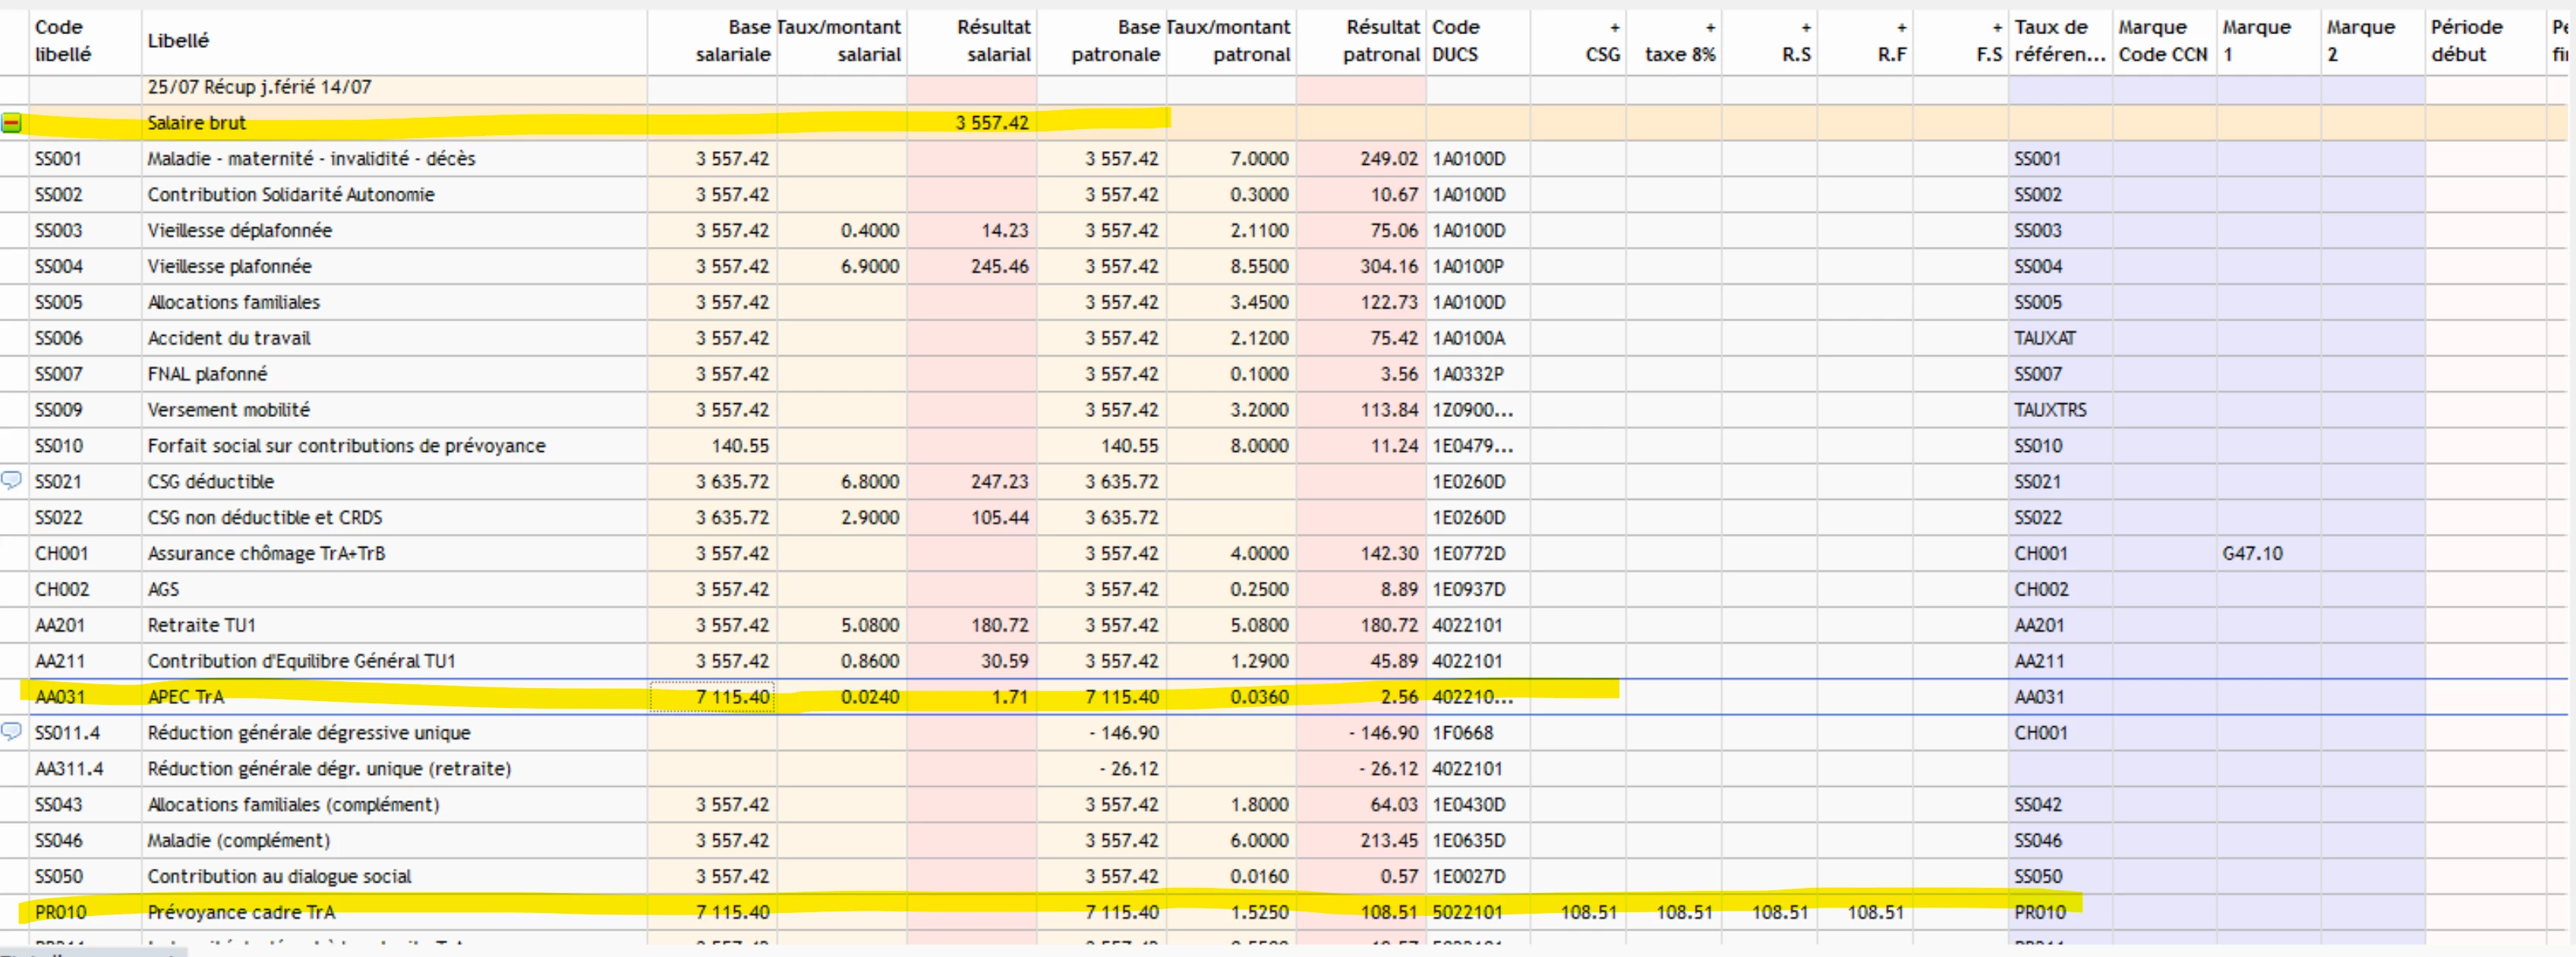Click the Marque Code CCN column header
Screen dimensions: 2576x957
pos(2164,41)
